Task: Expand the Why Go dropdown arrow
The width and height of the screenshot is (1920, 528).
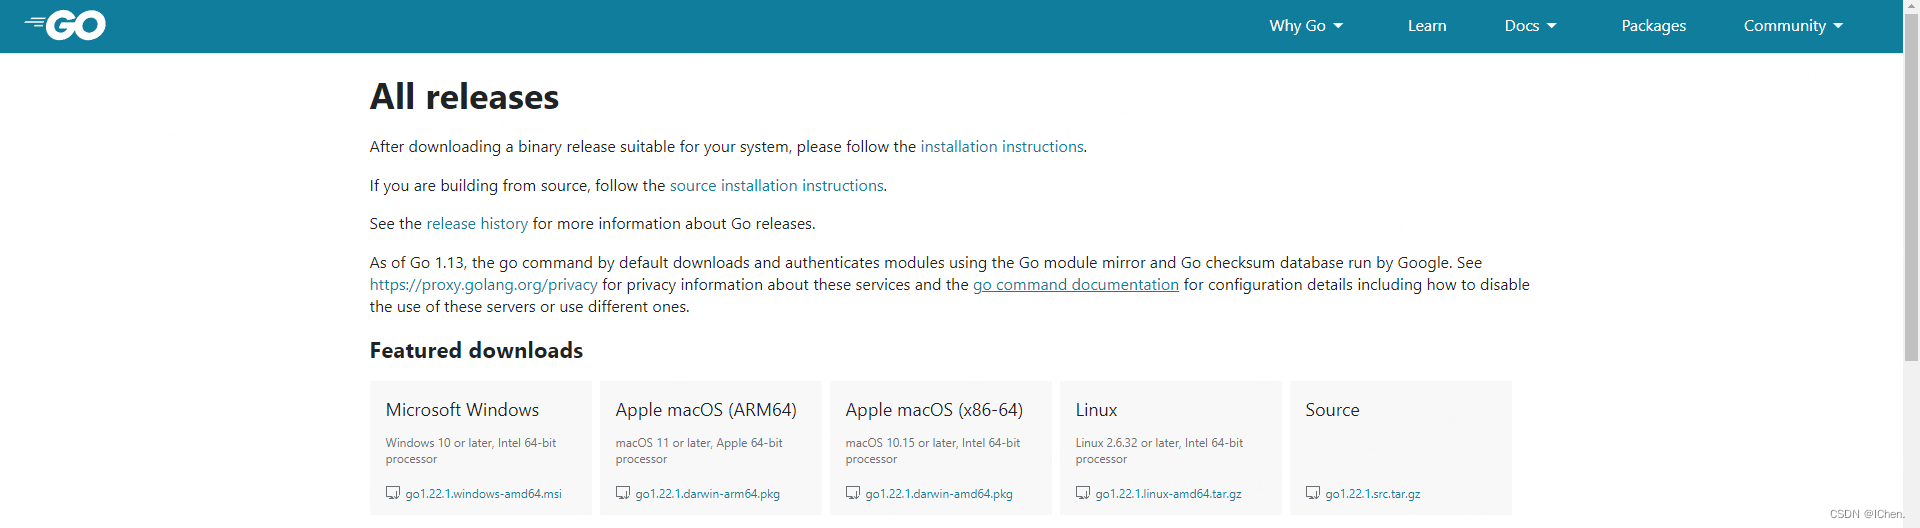Action: [1338, 26]
